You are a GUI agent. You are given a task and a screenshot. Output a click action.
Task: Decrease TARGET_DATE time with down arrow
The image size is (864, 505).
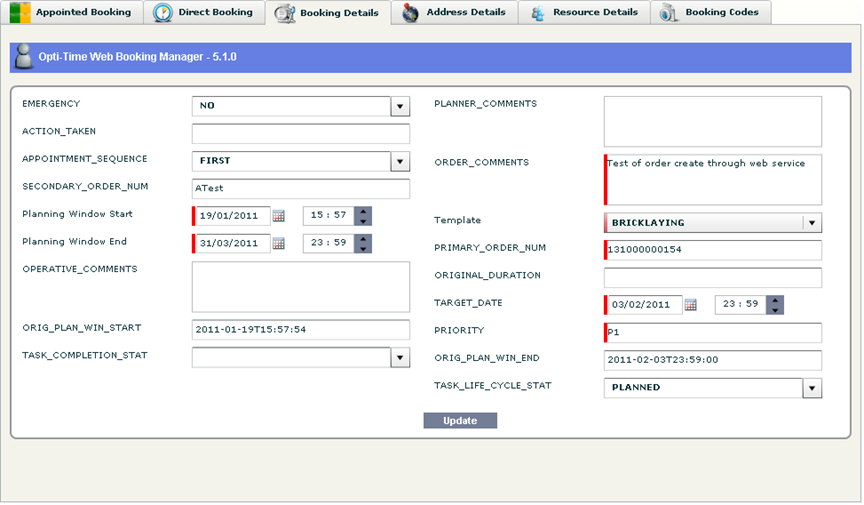(x=775, y=310)
